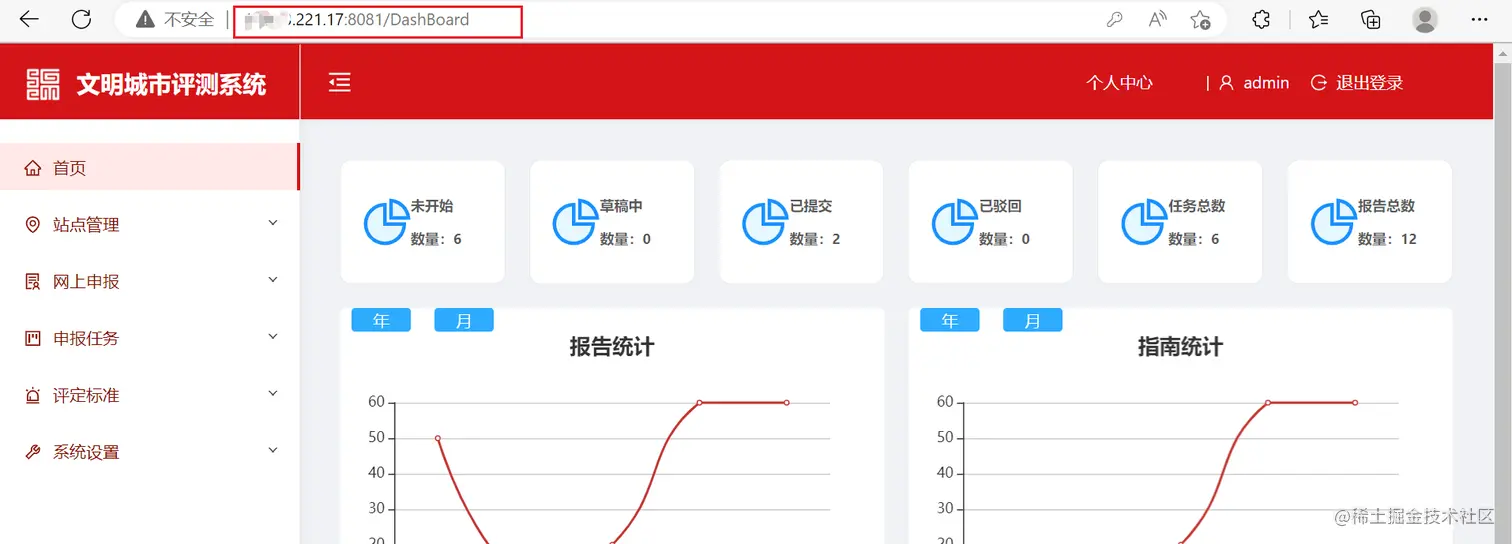Viewport: 1512px width, 544px height.
Task: Click the logout arrow icon
Action: [1319, 83]
